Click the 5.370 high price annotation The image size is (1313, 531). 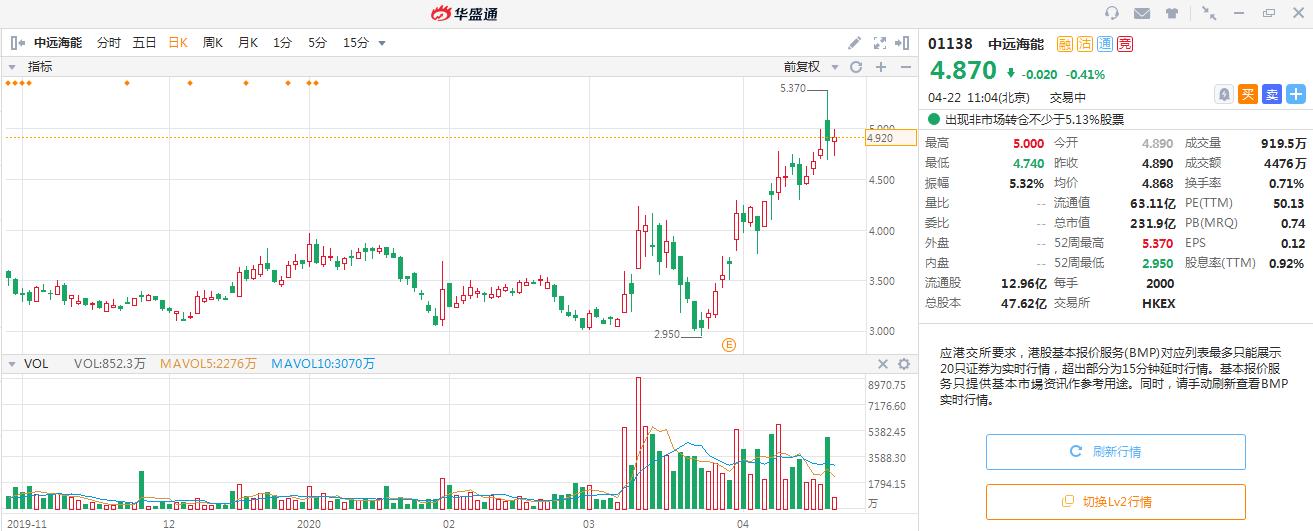click(792, 89)
